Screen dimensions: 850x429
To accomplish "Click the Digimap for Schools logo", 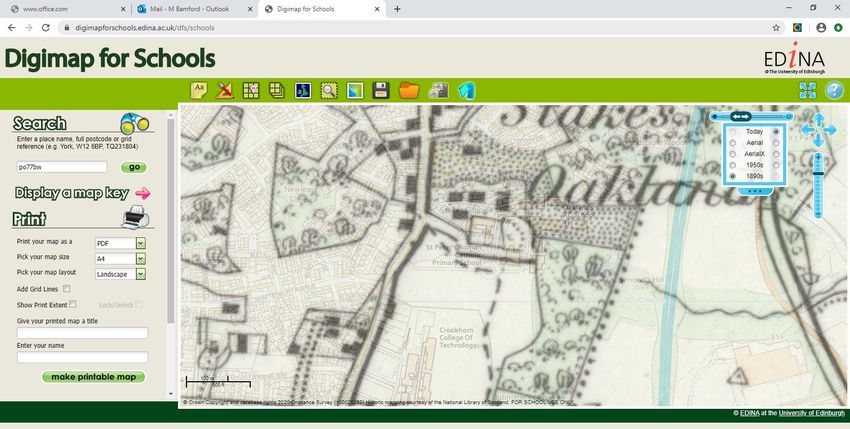I will click(110, 59).
